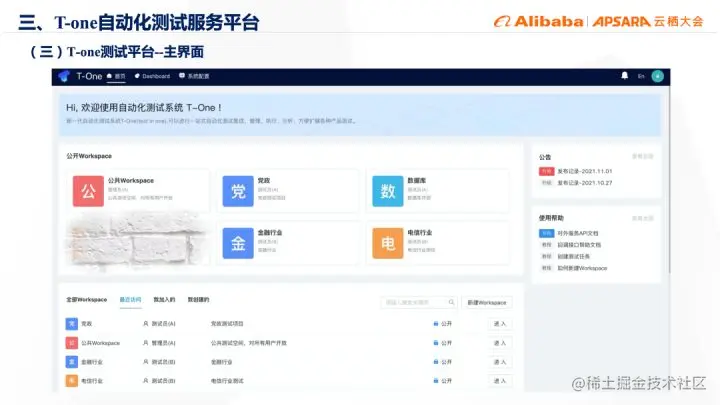Click 进入 for the 电信行业 row
This screenshot has width=720, height=405.
click(500, 381)
